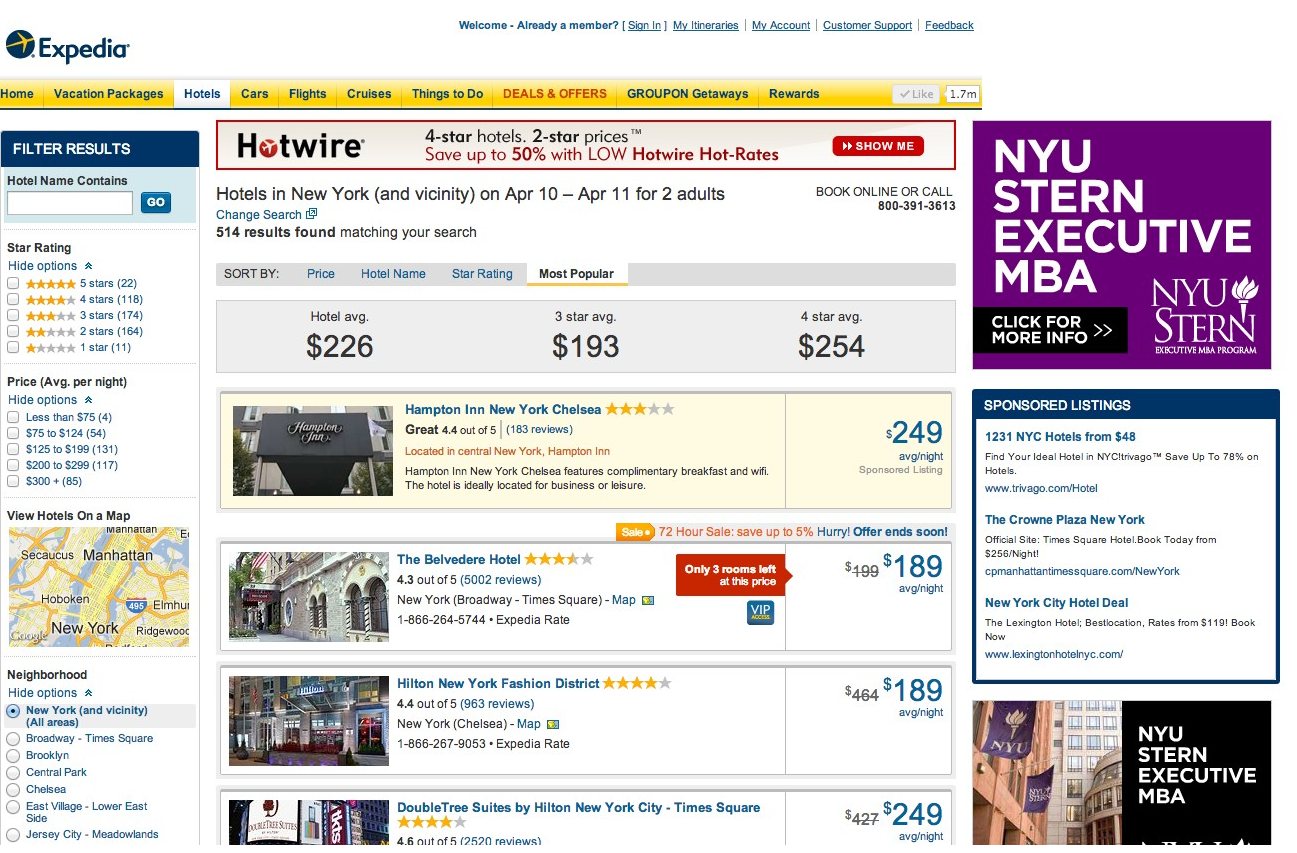Check $200 to $299 price filter
1297x853 pixels.
coord(13,465)
